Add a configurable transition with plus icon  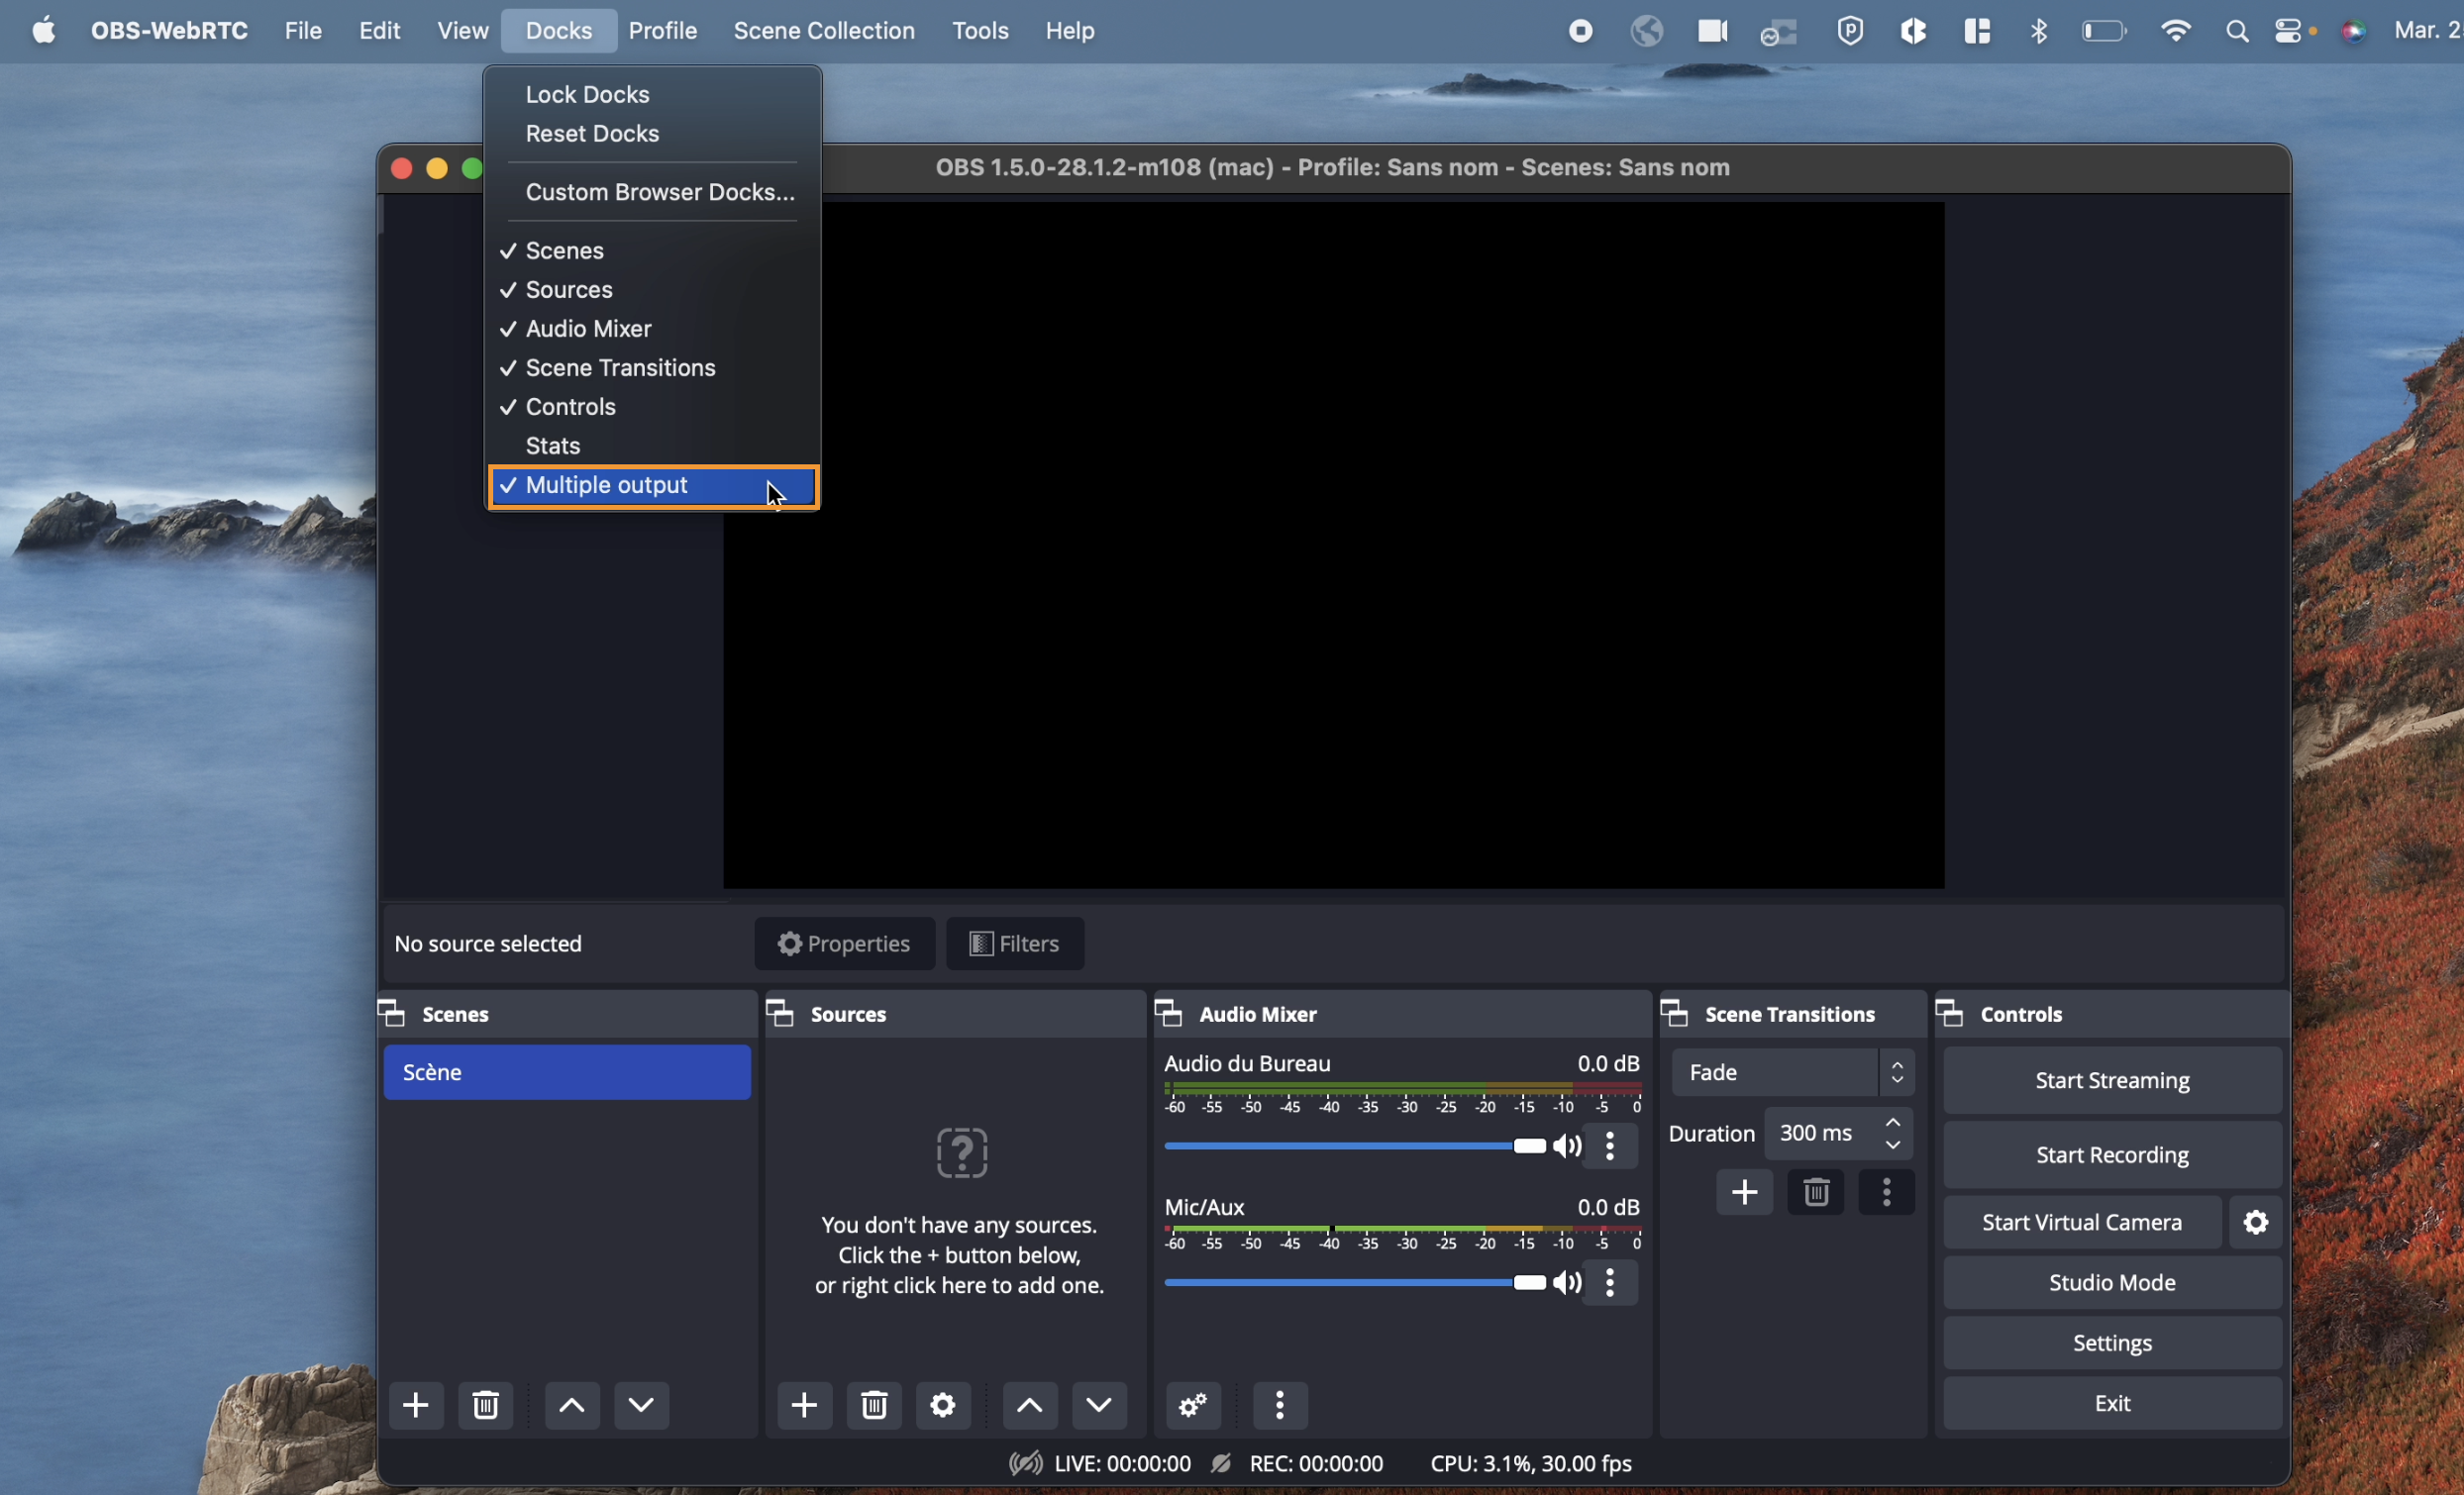tap(1745, 1192)
